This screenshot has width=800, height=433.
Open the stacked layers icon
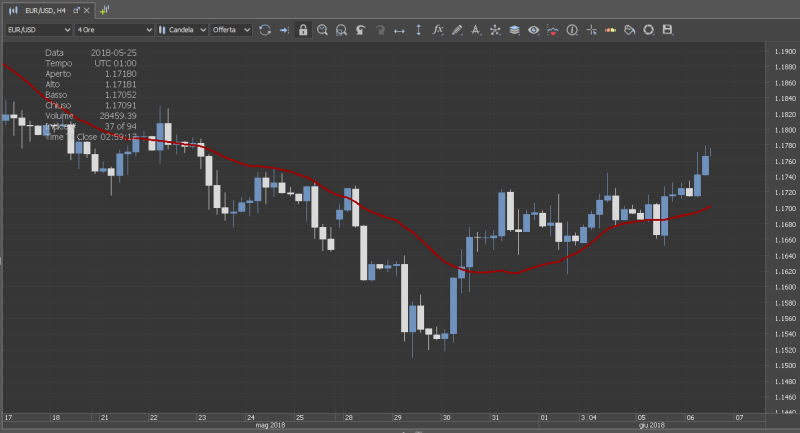513,30
